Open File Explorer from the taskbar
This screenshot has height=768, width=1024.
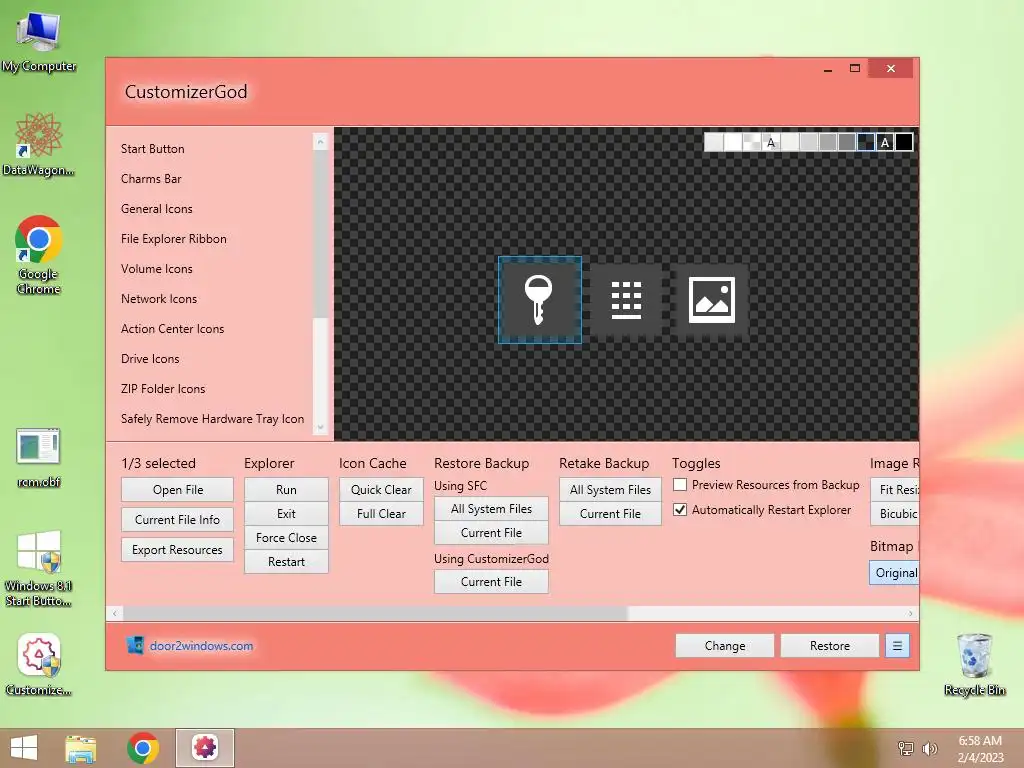(80, 748)
